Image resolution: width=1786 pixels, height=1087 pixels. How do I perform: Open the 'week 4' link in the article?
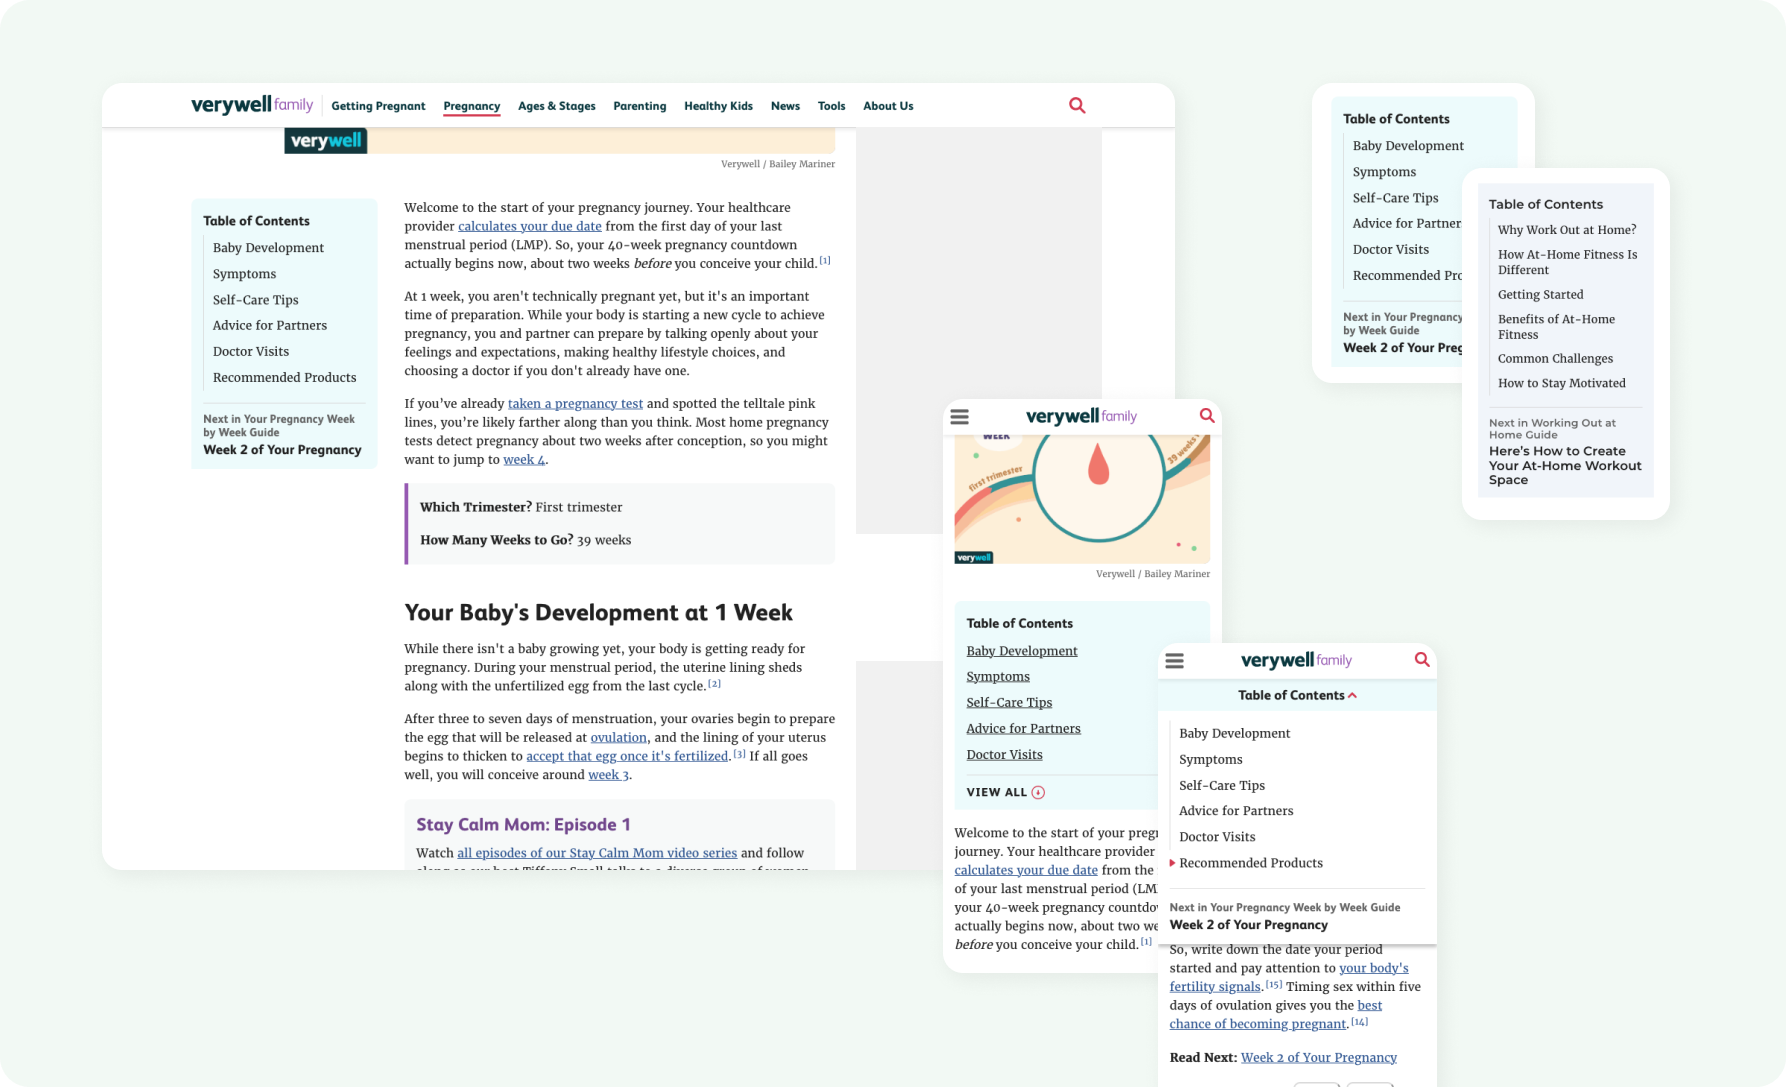pos(524,460)
